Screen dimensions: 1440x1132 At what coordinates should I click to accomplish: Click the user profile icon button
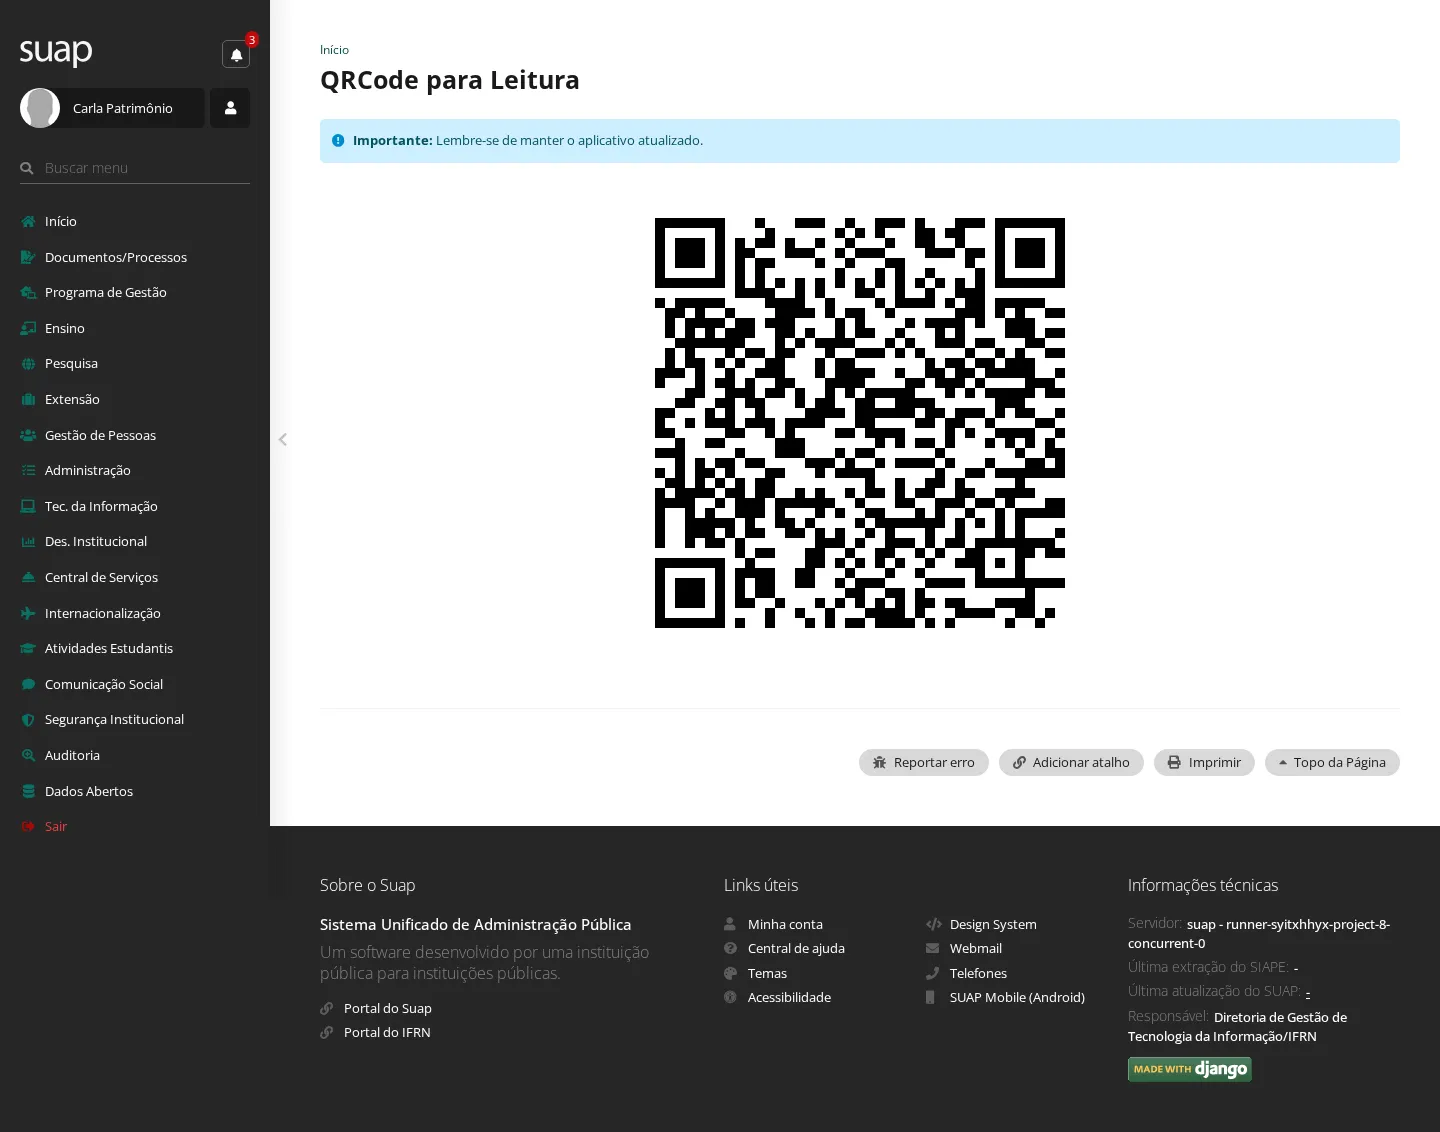coord(230,108)
